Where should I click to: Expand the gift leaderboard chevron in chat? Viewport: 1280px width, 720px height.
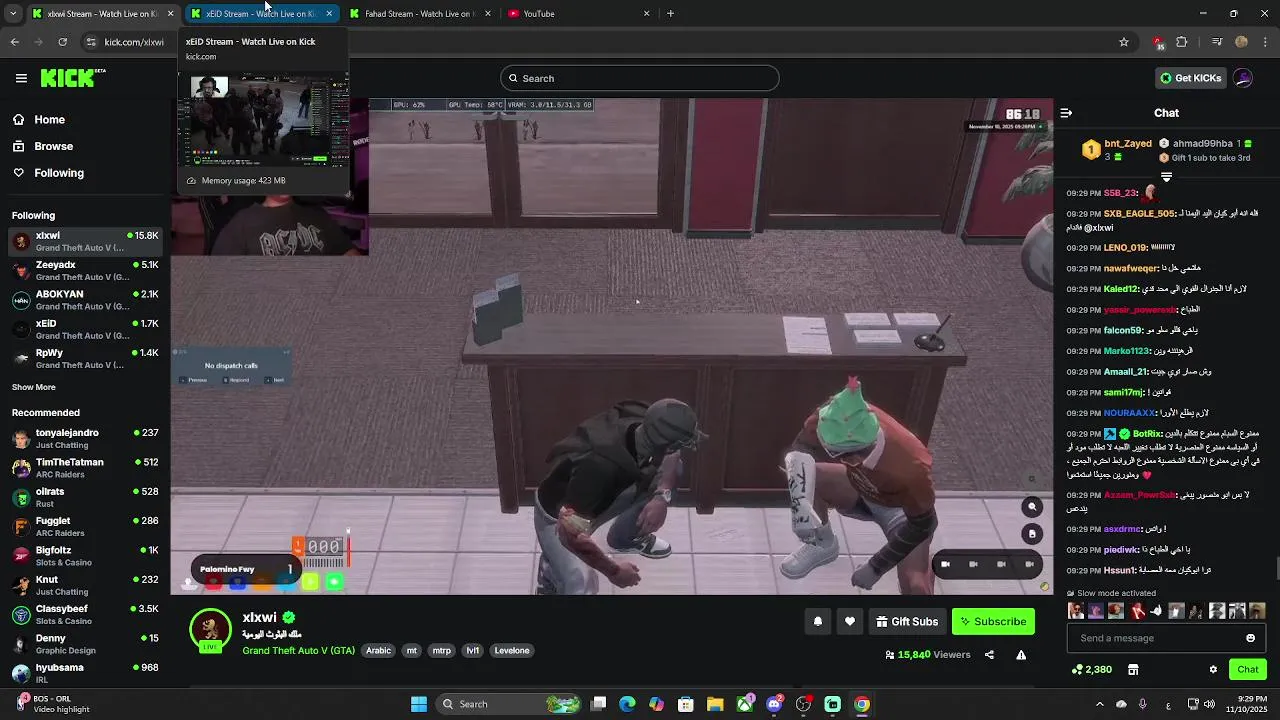pos(1166,177)
